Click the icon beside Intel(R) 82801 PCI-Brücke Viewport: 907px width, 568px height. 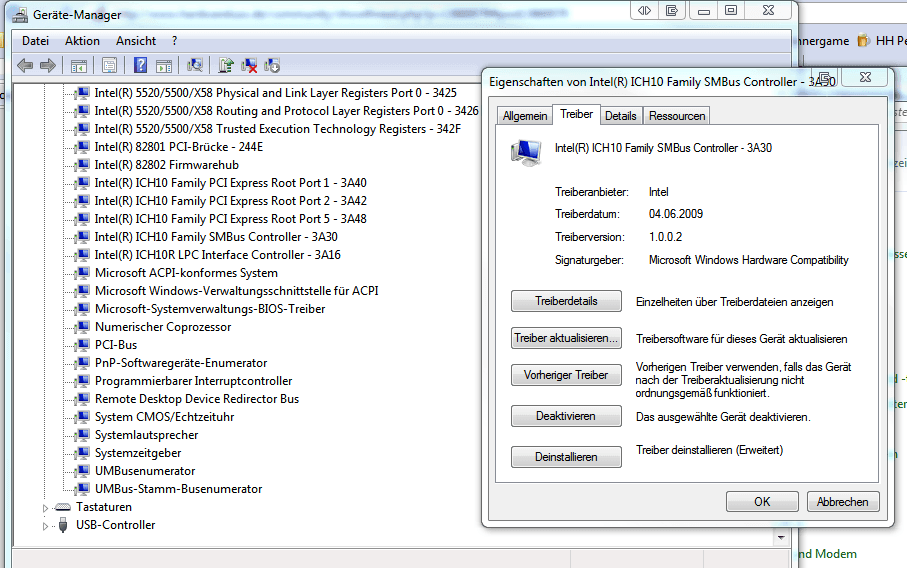(x=83, y=147)
